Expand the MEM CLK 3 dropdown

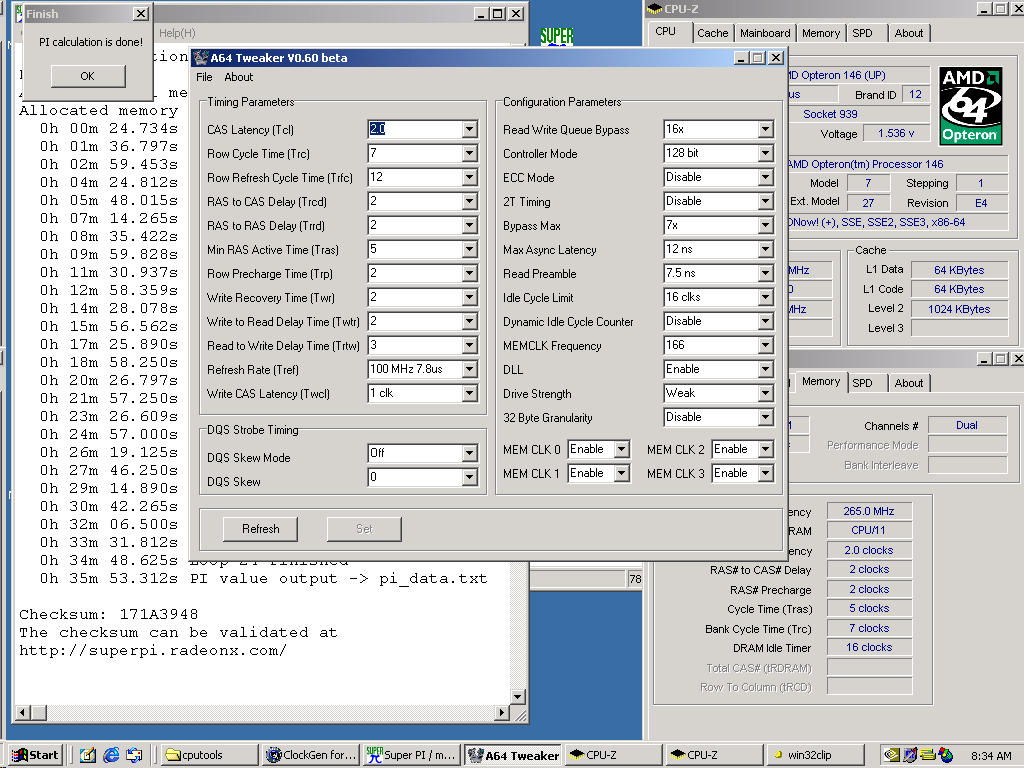click(x=765, y=473)
